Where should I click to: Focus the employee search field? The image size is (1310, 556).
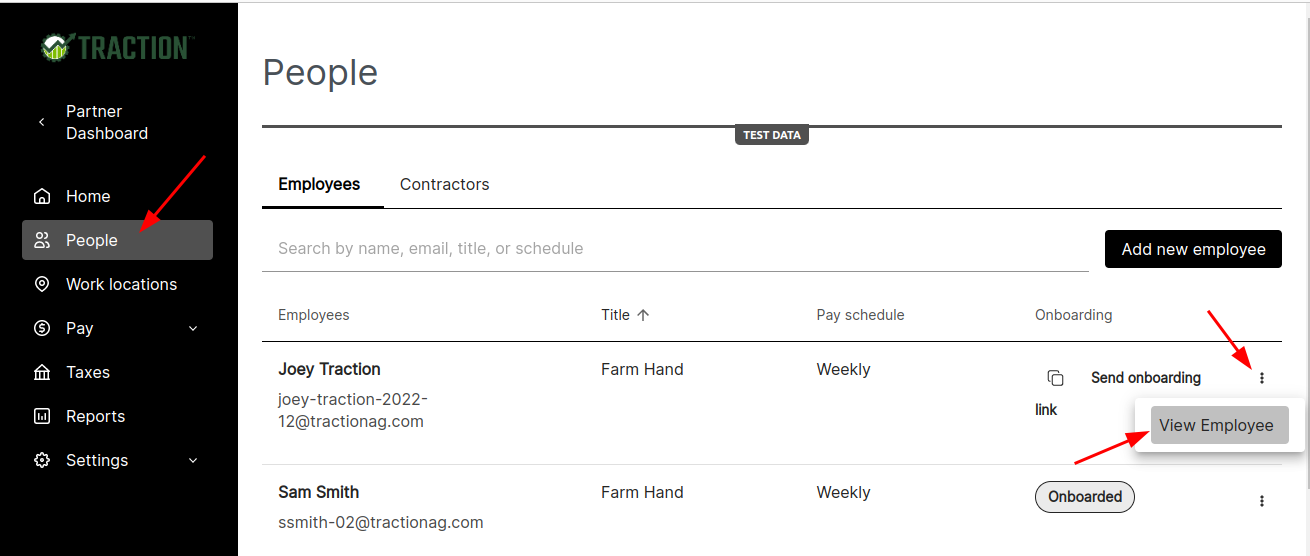[x=675, y=248]
